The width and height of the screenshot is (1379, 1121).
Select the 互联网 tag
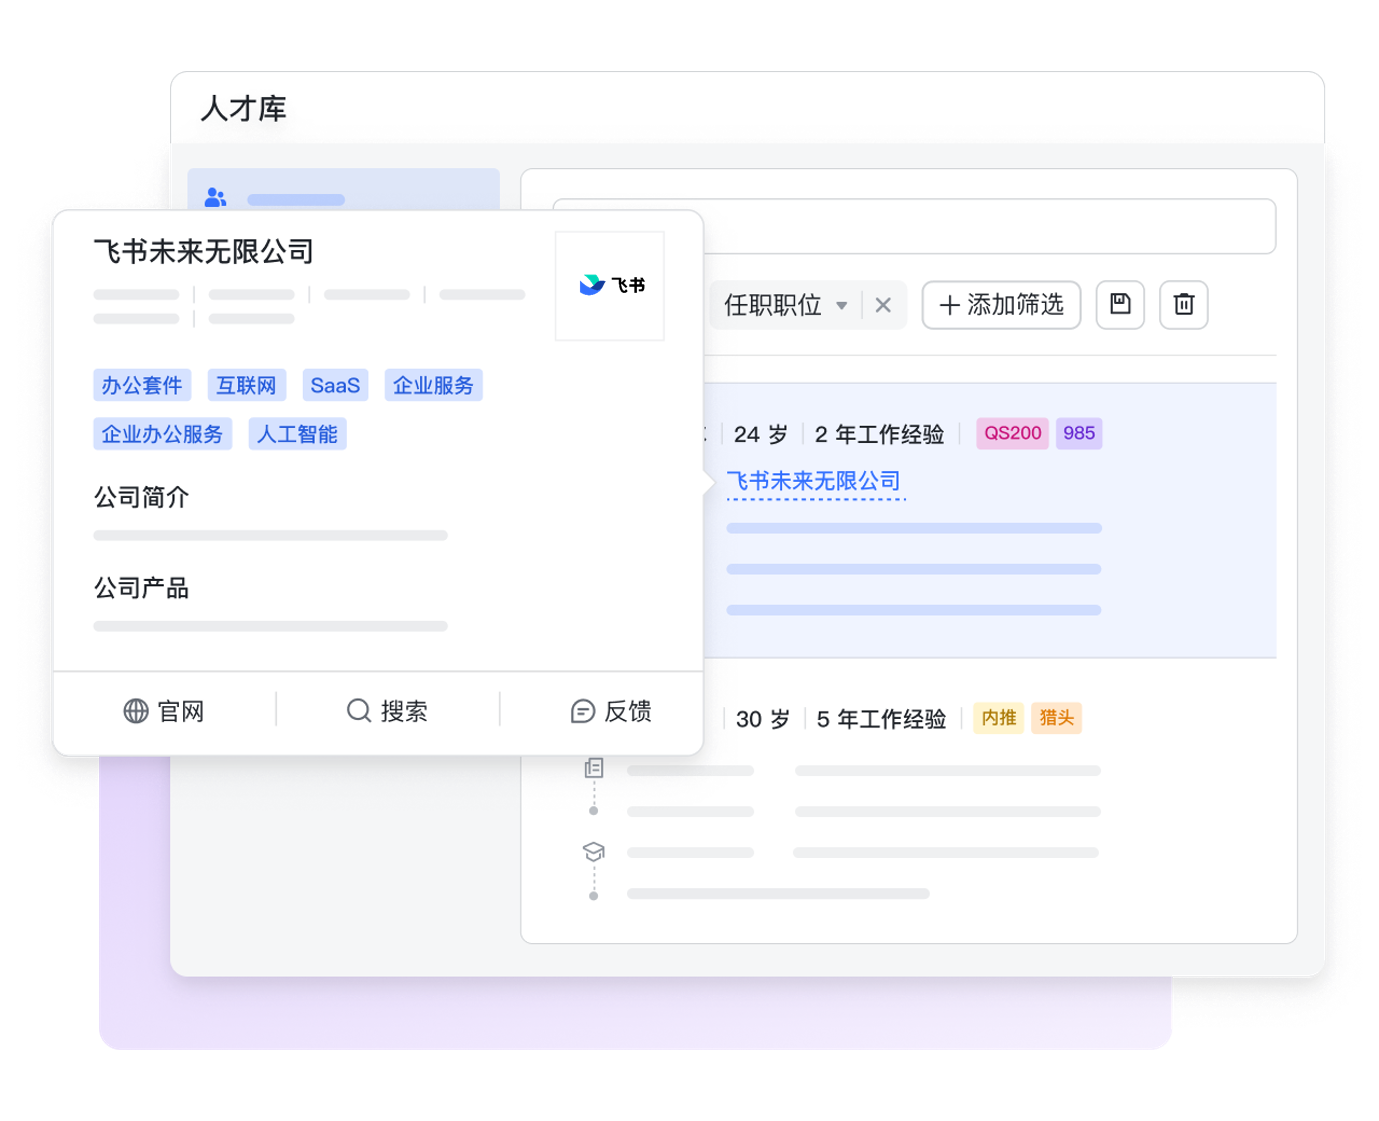pyautogui.click(x=246, y=385)
